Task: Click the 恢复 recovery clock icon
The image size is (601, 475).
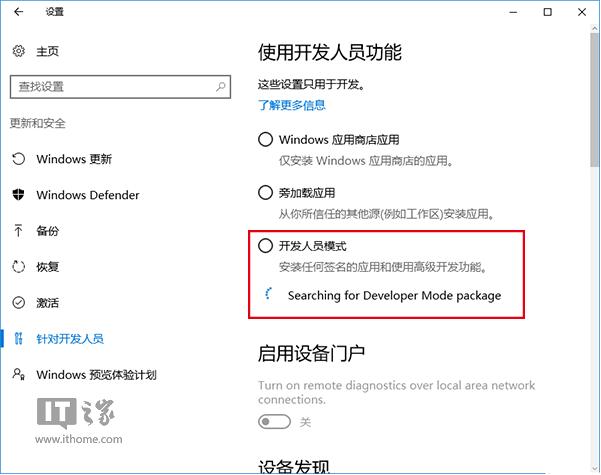Action: tap(18, 267)
